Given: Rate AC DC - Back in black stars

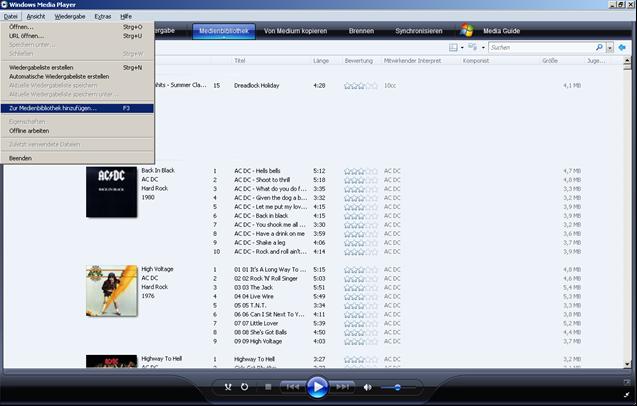Looking at the screenshot, I should [x=361, y=216].
